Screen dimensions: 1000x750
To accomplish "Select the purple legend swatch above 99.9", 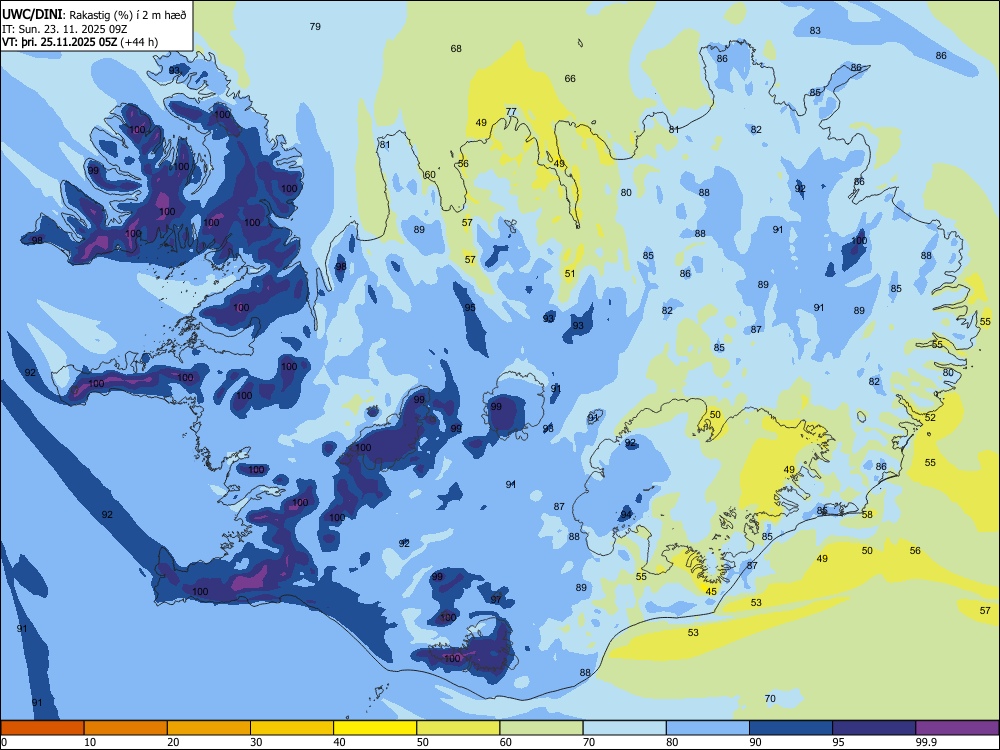I will pos(957,728).
